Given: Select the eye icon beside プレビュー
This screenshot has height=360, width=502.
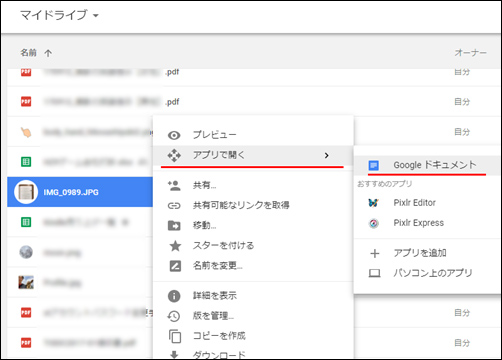Looking at the screenshot, I should click(174, 135).
